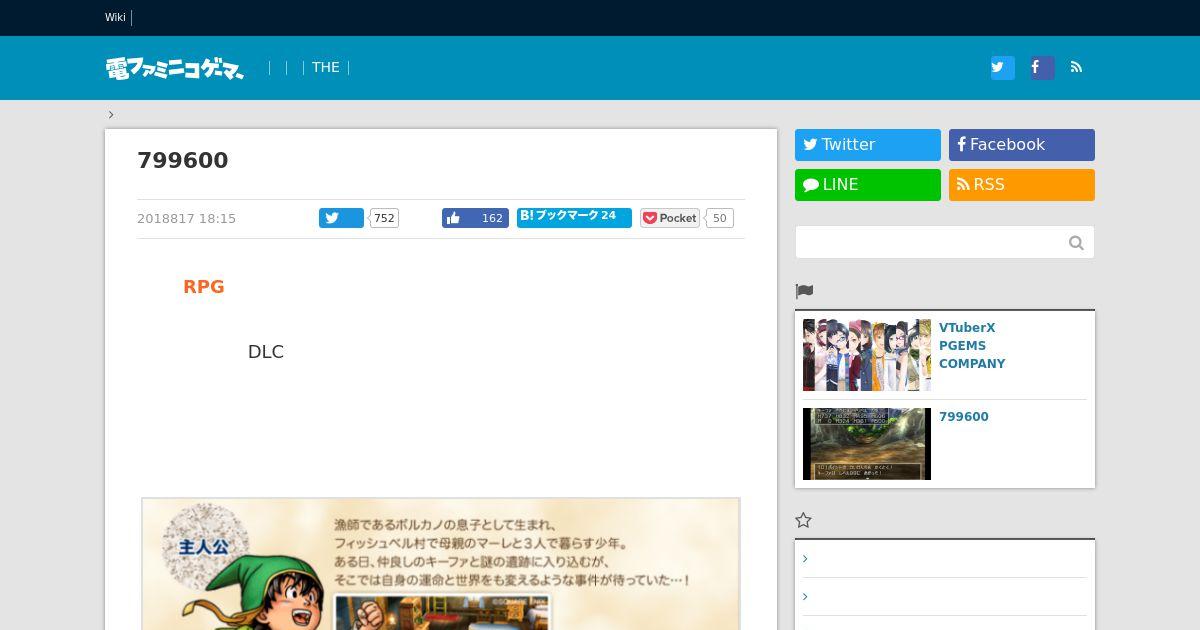This screenshot has width=1200, height=630.
Task: Open the sidebar 799600 article link
Action: pos(964,417)
